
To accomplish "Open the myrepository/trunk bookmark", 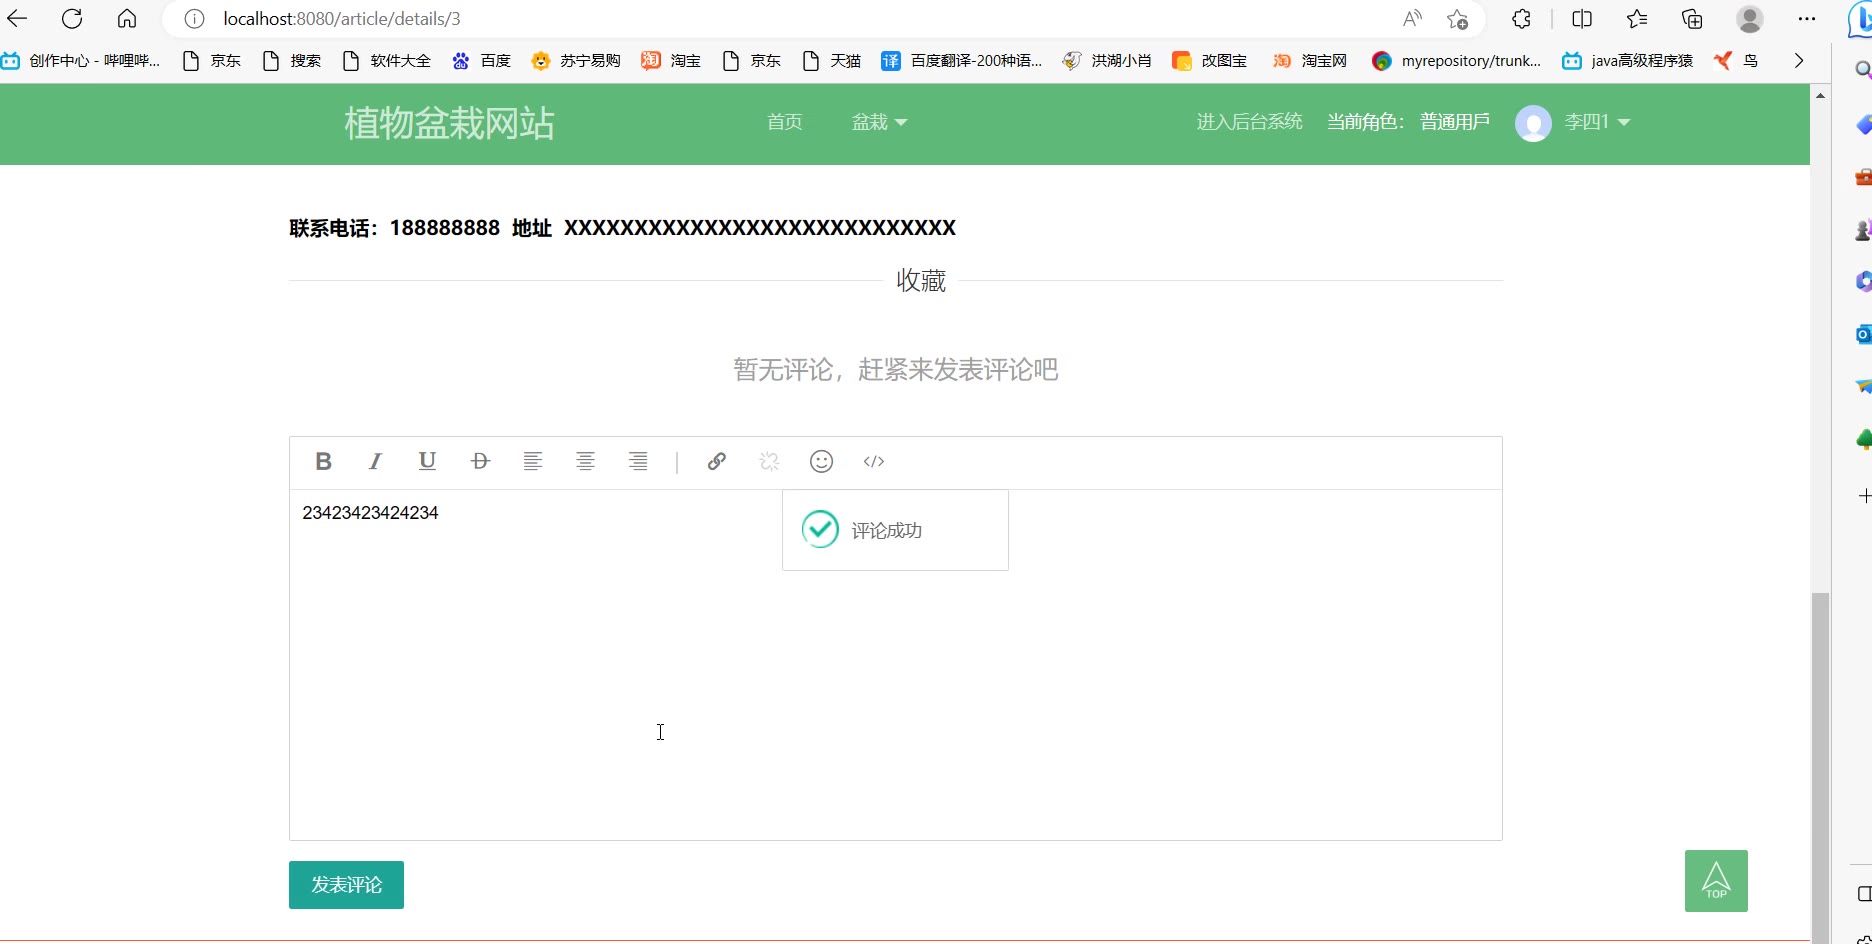I will pyautogui.click(x=1457, y=61).
